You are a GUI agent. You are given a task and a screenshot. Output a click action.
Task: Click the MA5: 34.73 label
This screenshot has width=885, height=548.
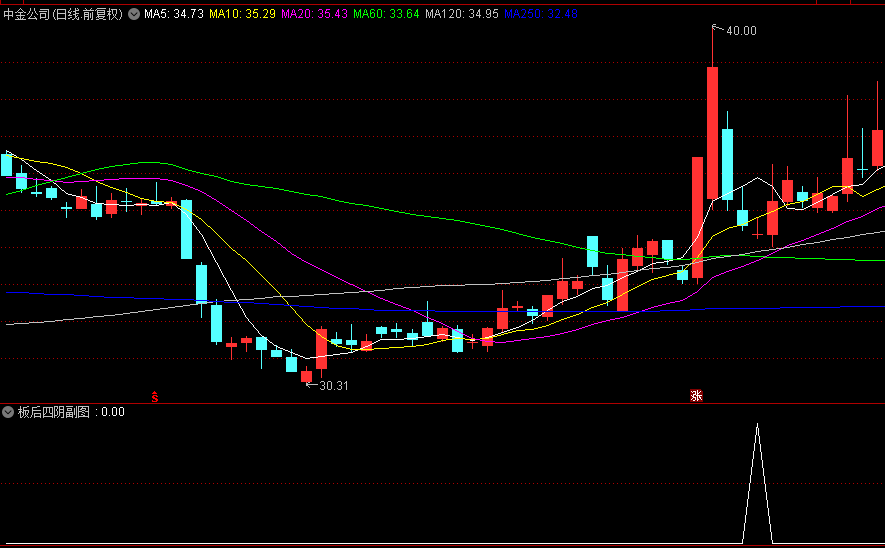point(174,14)
